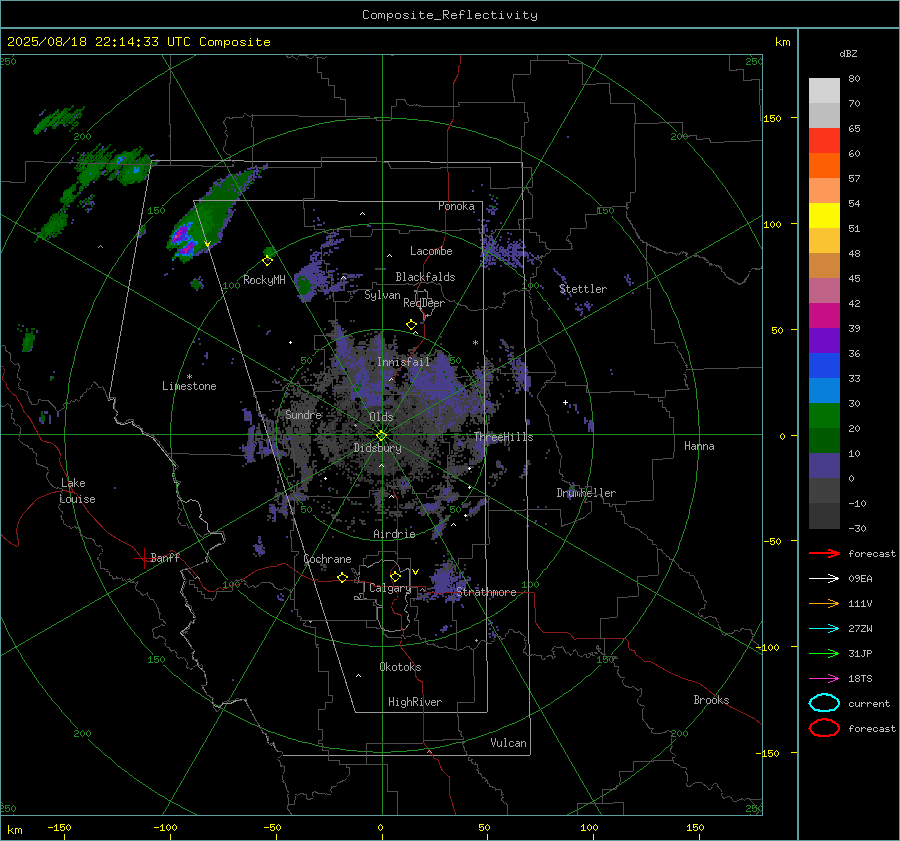Click the Strathmore town label
This screenshot has height=841, width=900.
486,592
